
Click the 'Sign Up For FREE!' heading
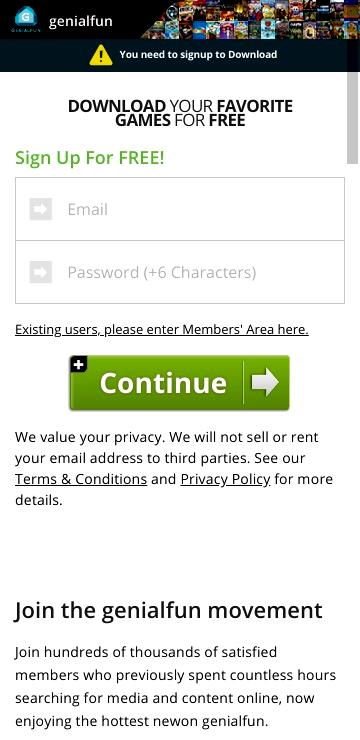pos(90,158)
